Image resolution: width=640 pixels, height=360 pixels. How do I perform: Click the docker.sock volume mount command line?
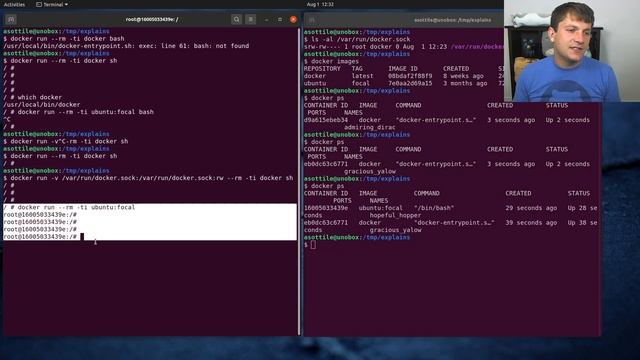(x=148, y=178)
